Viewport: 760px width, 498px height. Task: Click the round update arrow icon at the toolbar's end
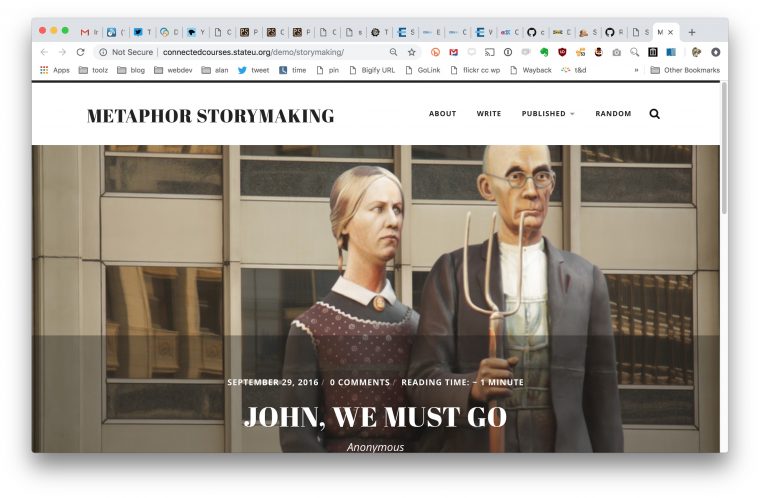coord(715,52)
